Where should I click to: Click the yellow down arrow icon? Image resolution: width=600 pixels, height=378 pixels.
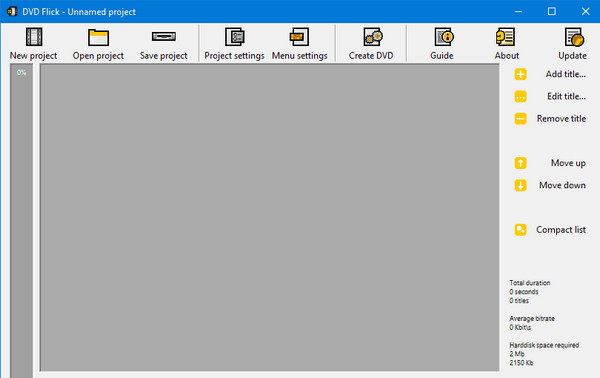tap(520, 185)
